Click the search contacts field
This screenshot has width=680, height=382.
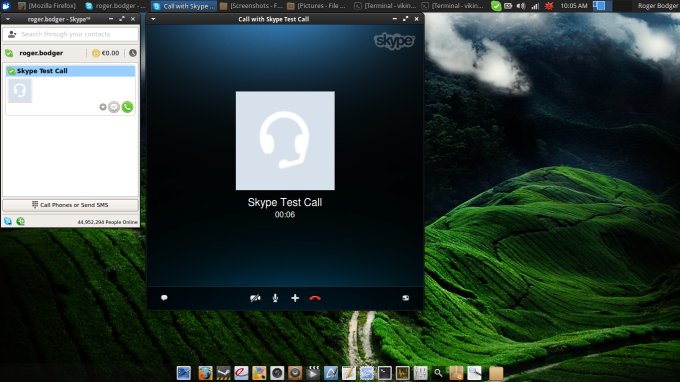coord(70,34)
